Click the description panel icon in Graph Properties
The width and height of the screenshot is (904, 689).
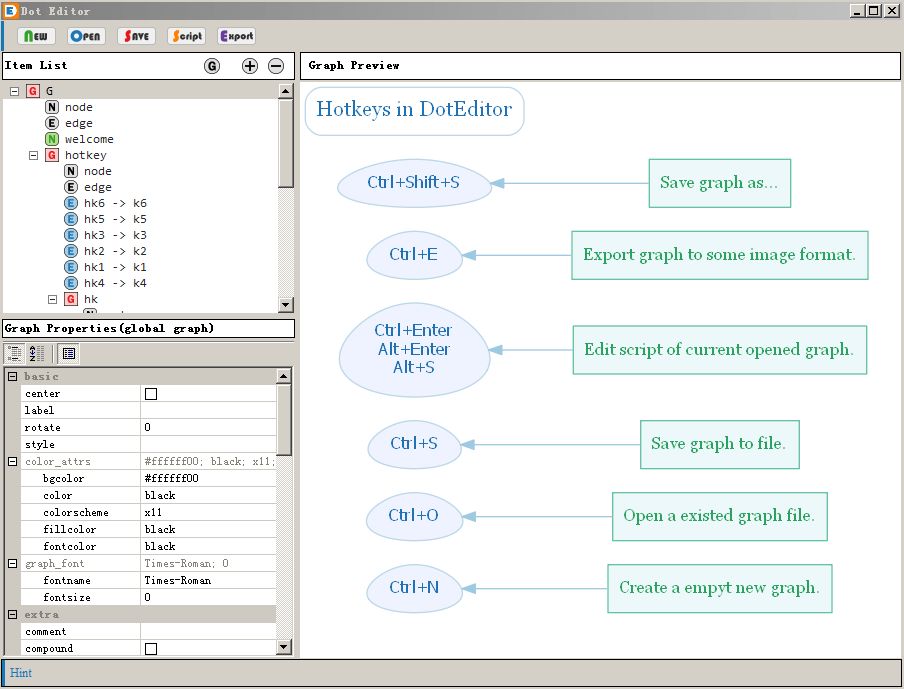(69, 353)
